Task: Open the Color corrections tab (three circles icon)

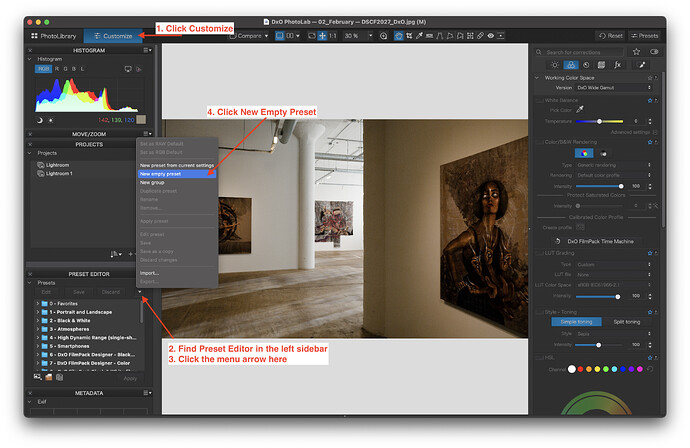Action: coord(571,65)
